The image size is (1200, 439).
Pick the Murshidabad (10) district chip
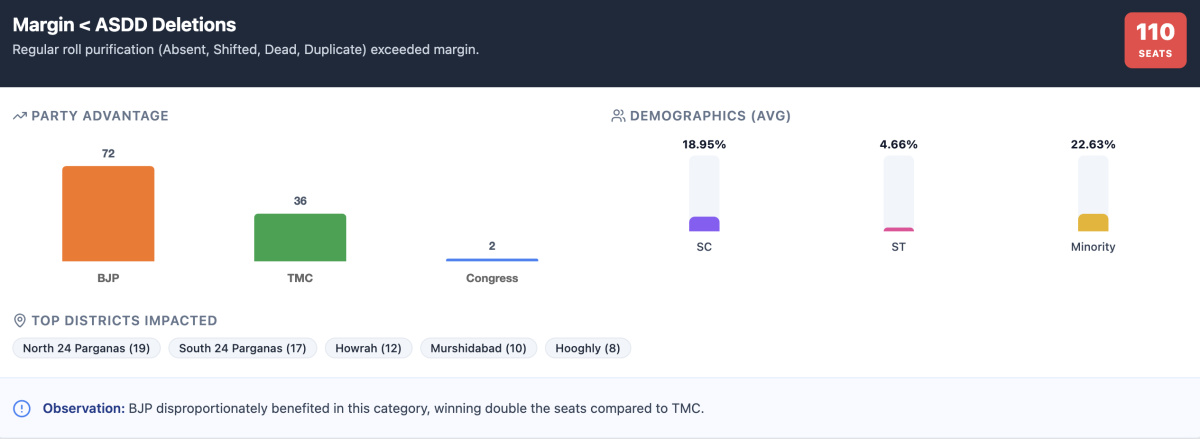click(479, 348)
